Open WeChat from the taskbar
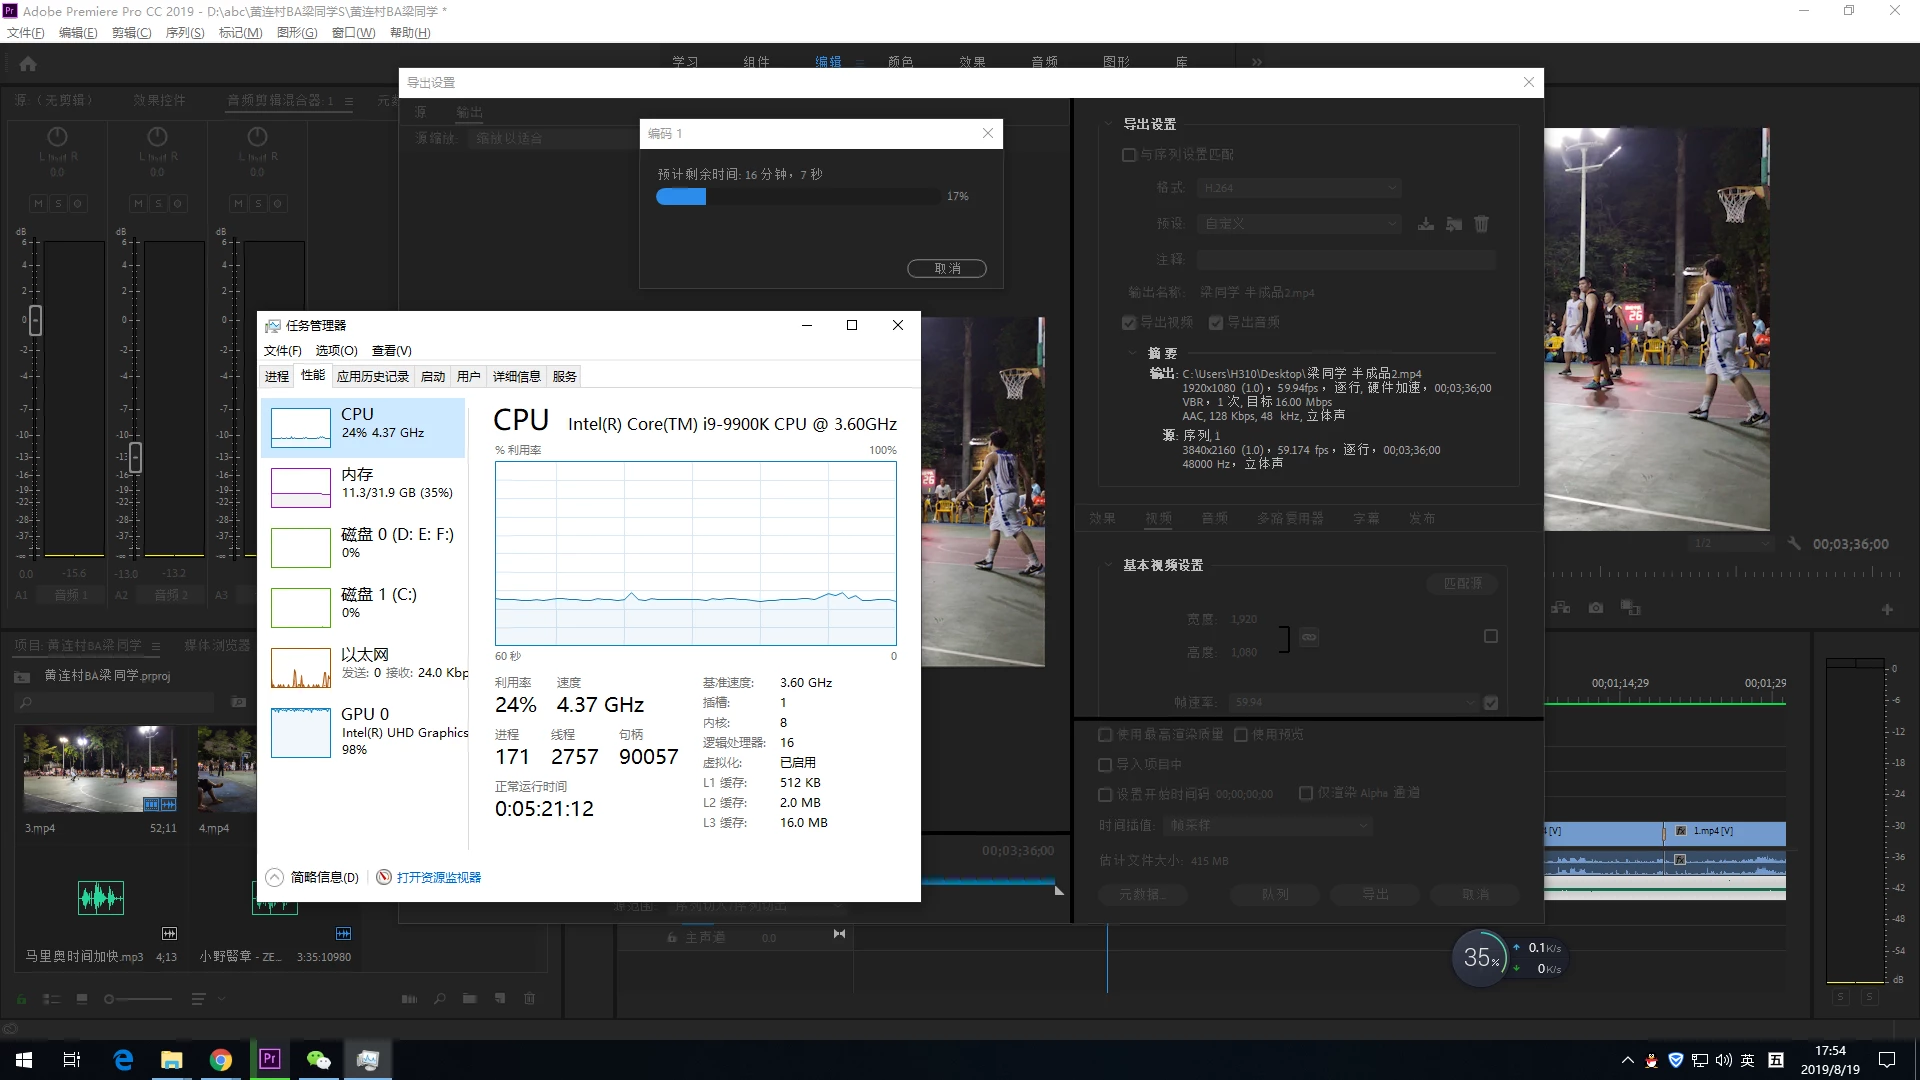This screenshot has height=1080, width=1920. pos(318,1059)
